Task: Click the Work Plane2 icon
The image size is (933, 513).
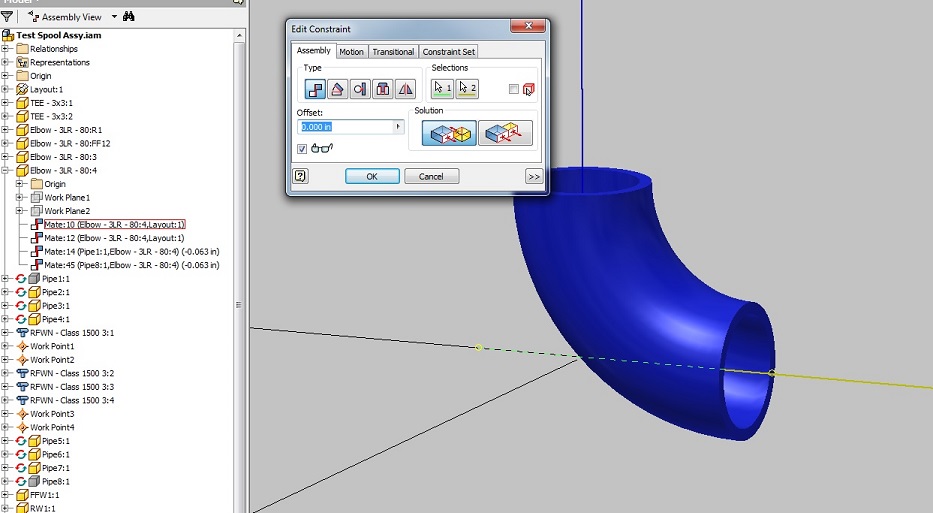Action: pos(36,211)
